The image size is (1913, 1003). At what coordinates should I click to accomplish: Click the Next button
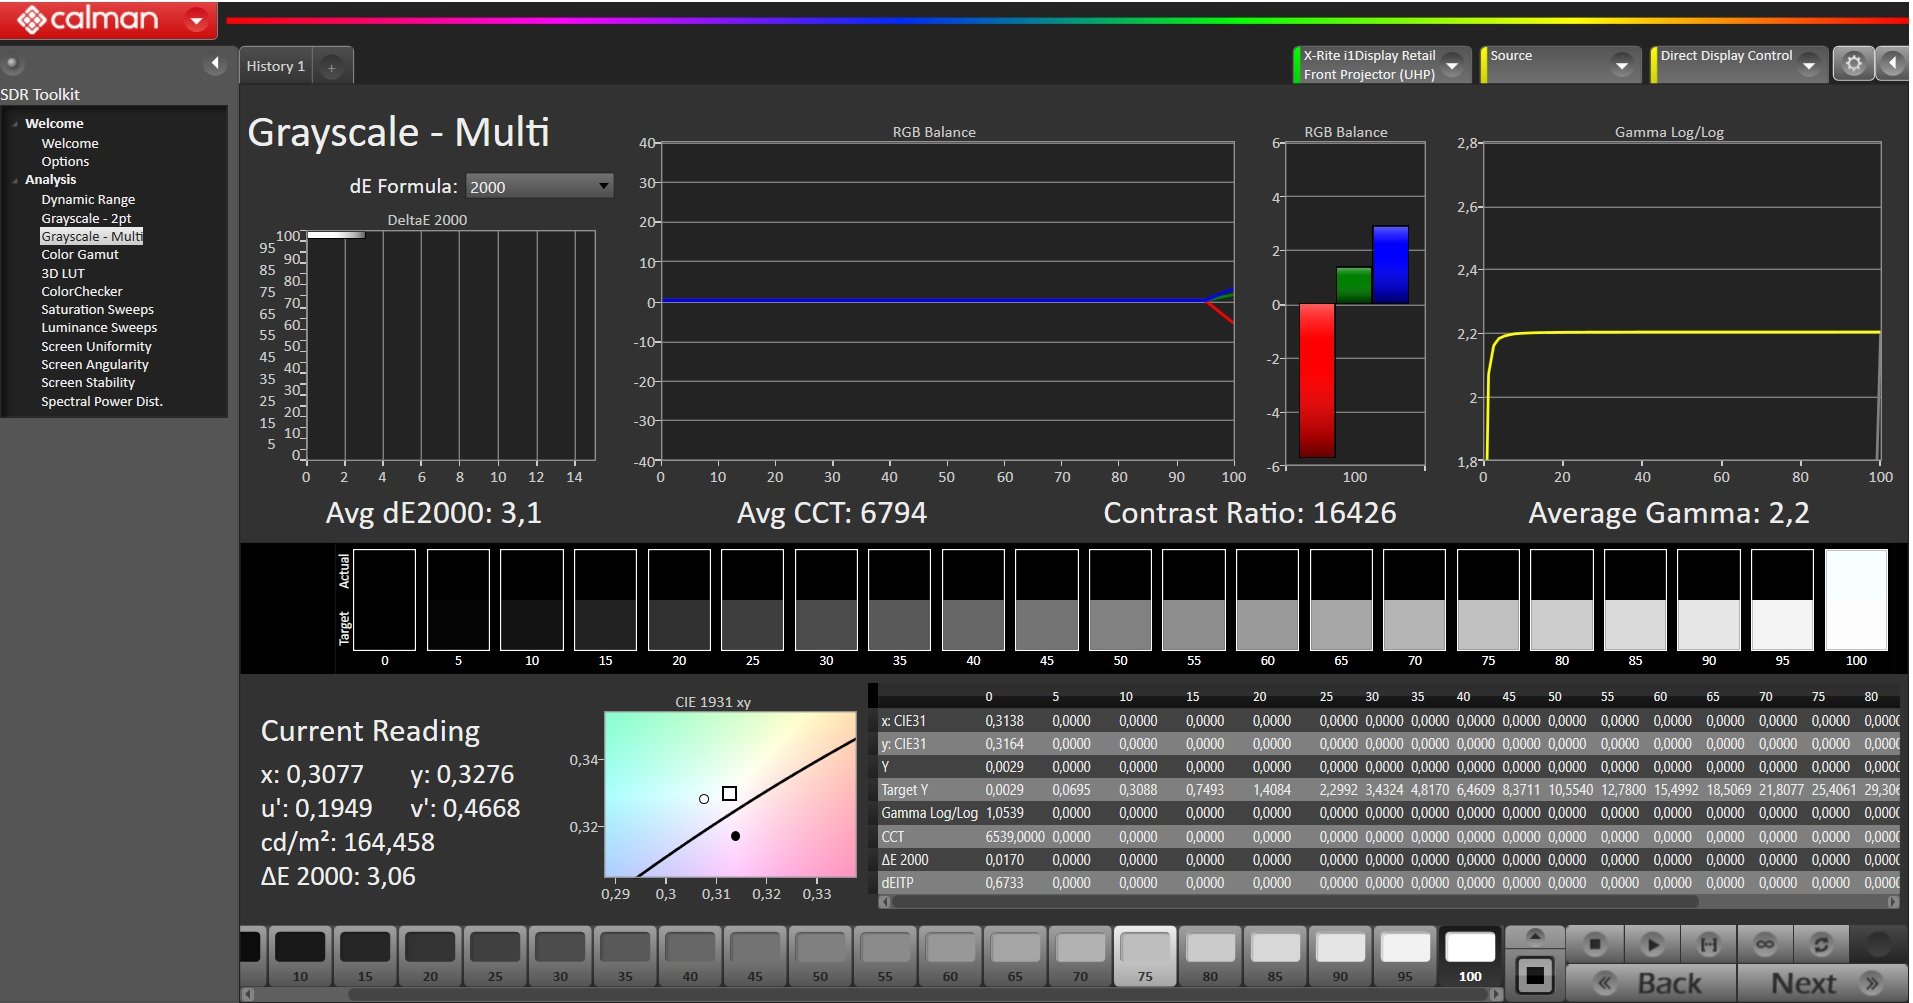[x=1822, y=983]
